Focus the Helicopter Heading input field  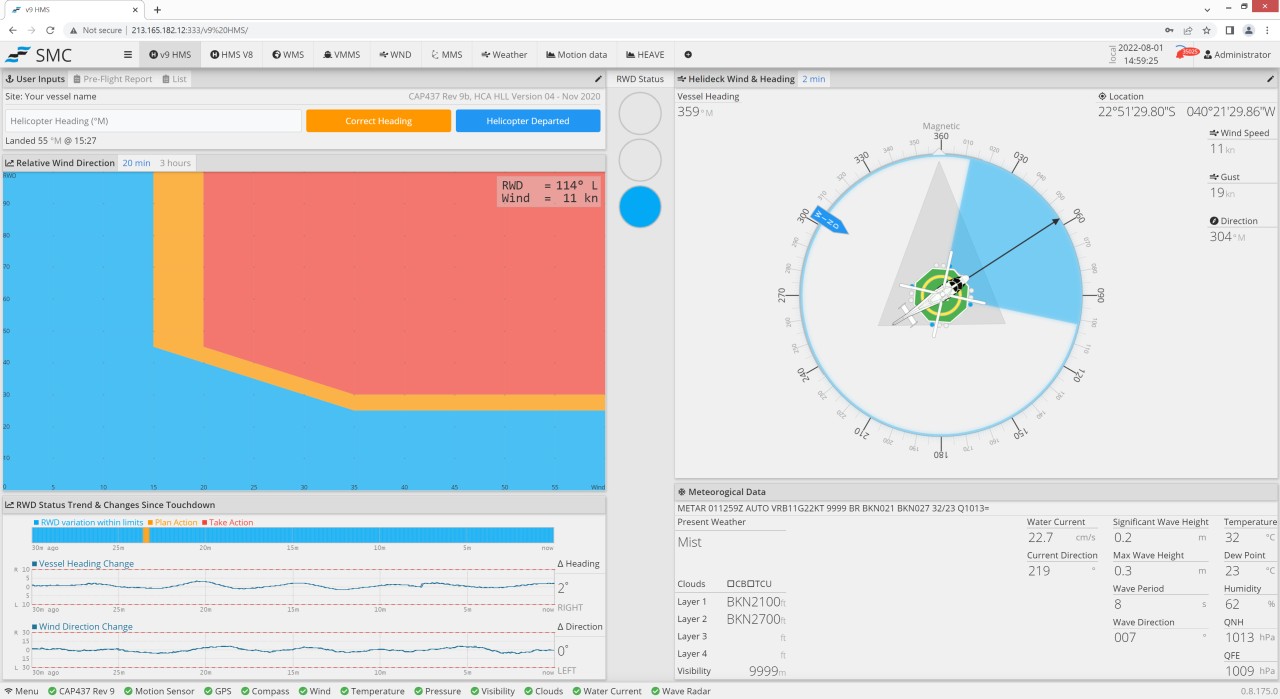(153, 121)
